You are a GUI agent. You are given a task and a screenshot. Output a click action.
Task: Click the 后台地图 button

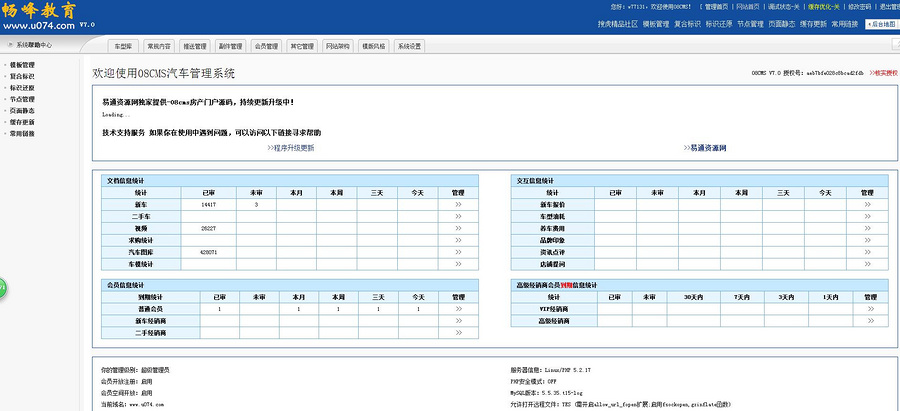coord(882,24)
